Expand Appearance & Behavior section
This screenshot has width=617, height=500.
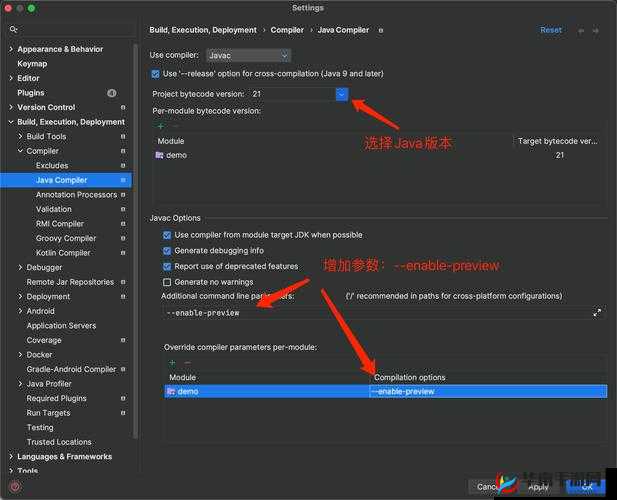point(11,49)
